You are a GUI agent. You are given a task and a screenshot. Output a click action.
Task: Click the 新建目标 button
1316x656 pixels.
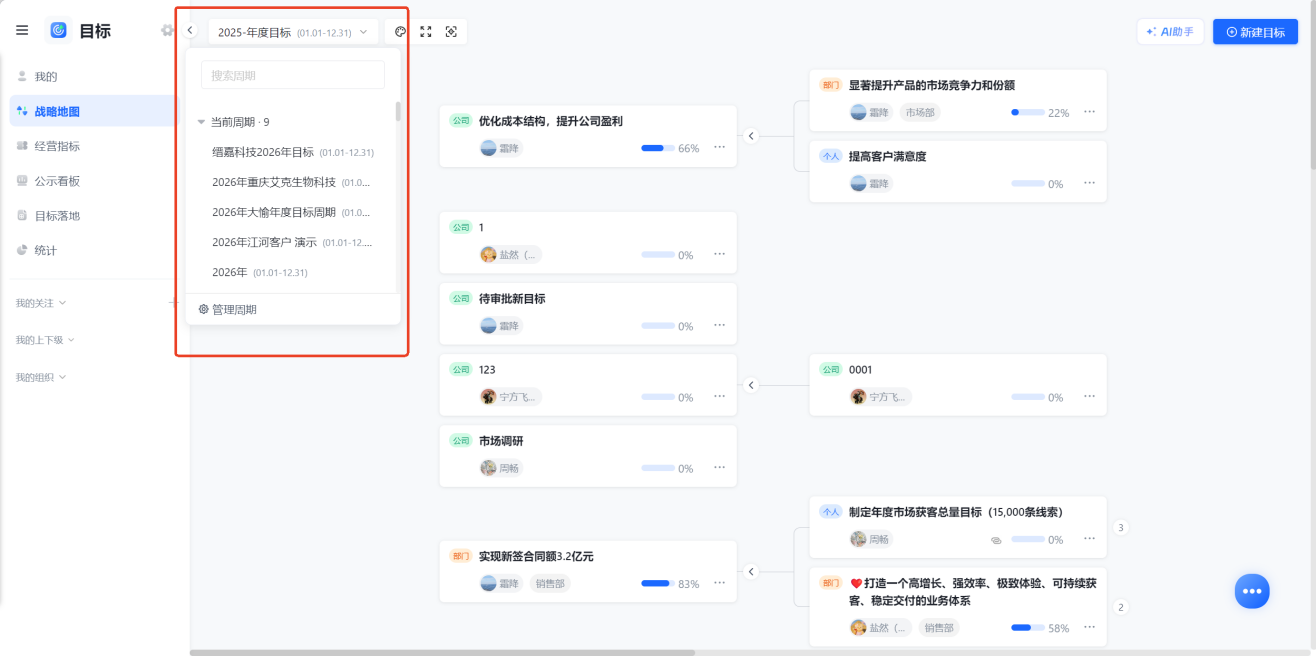point(1255,32)
